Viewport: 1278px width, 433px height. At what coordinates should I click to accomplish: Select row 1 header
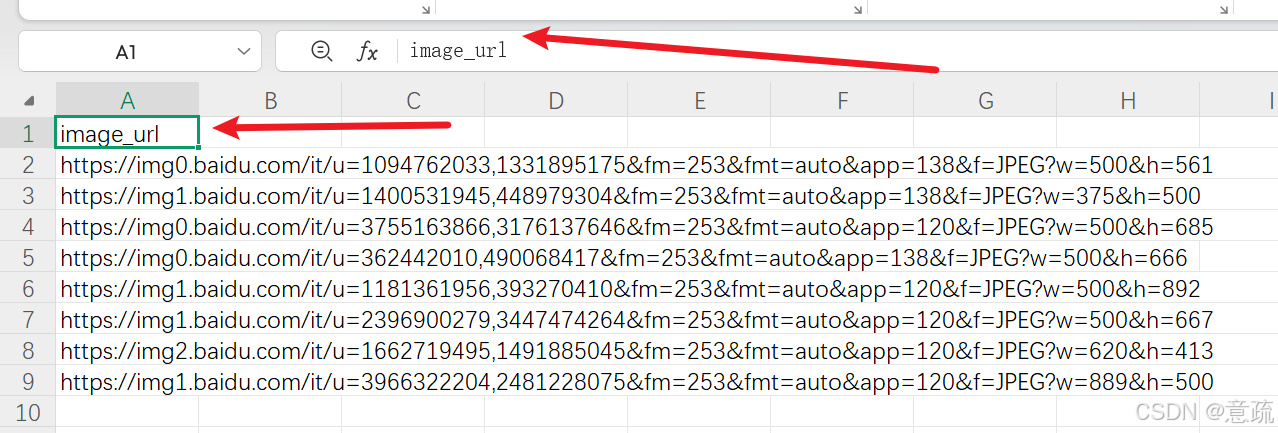(28, 133)
